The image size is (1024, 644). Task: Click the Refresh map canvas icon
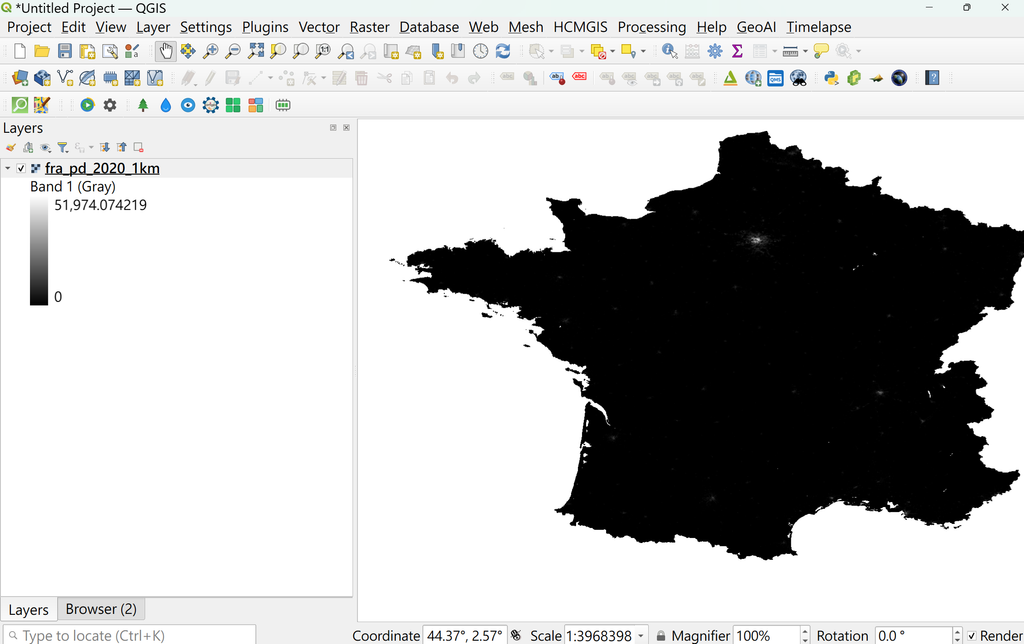tap(503, 51)
